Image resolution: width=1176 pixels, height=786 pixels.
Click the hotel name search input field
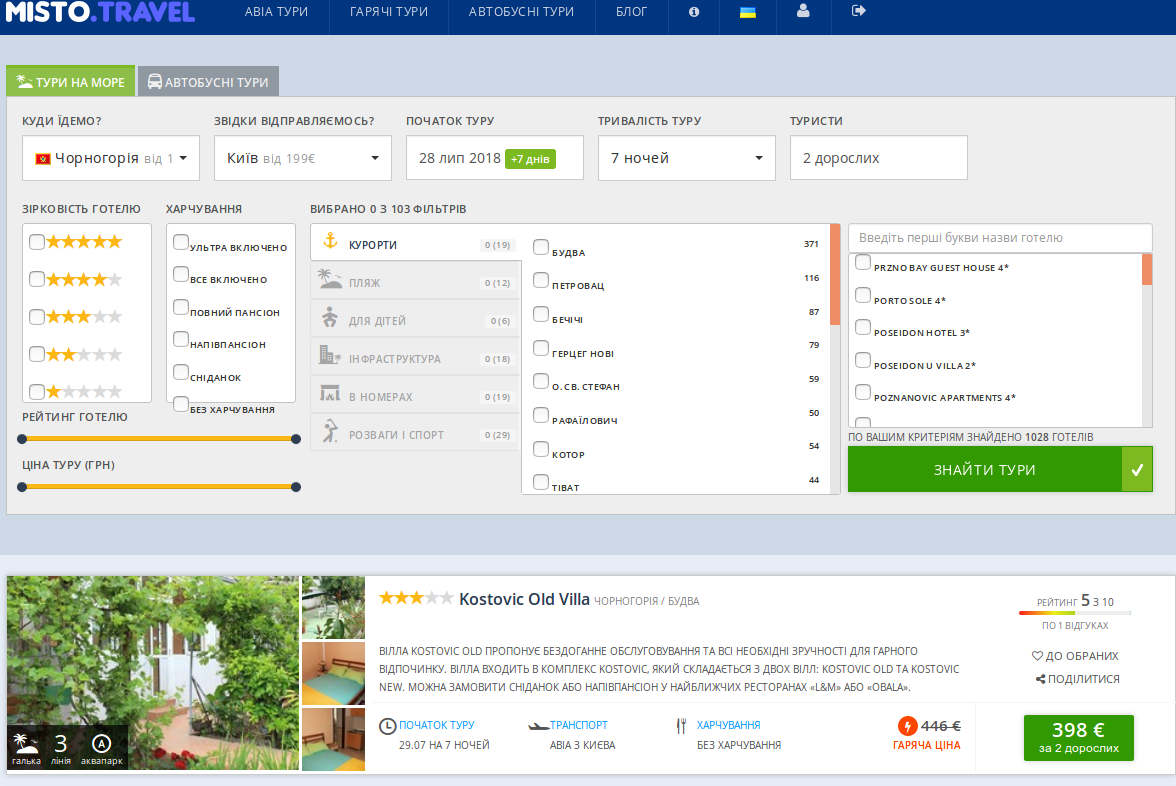click(x=1000, y=238)
